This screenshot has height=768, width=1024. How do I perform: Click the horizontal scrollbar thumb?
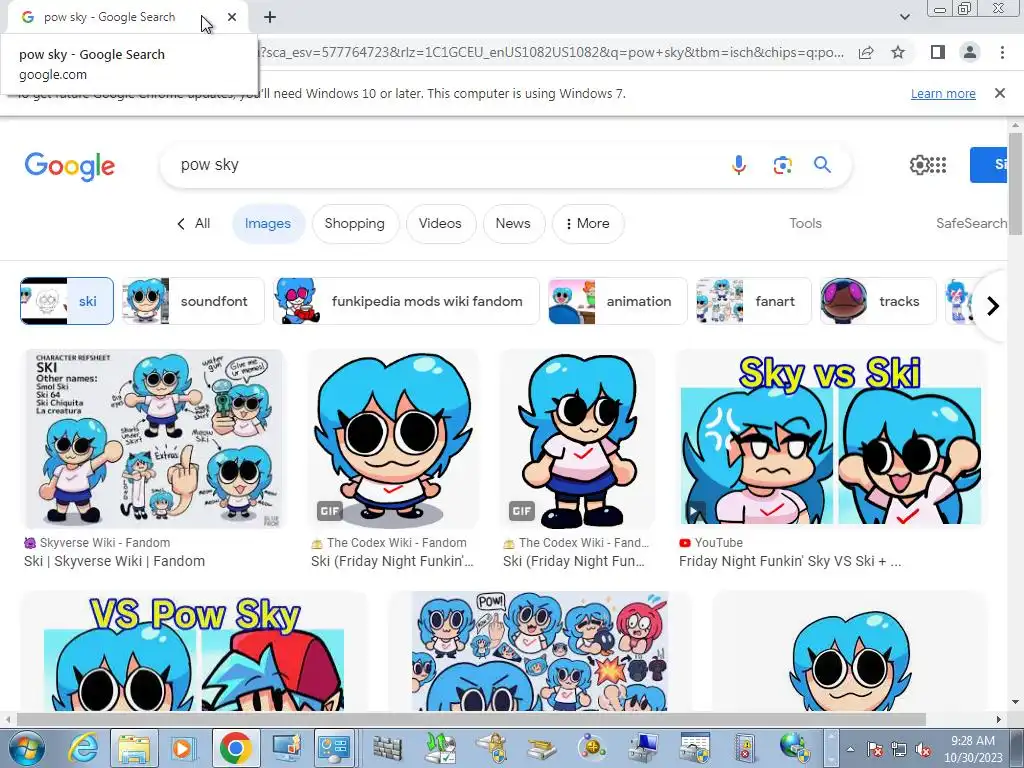pyautogui.click(x=471, y=720)
